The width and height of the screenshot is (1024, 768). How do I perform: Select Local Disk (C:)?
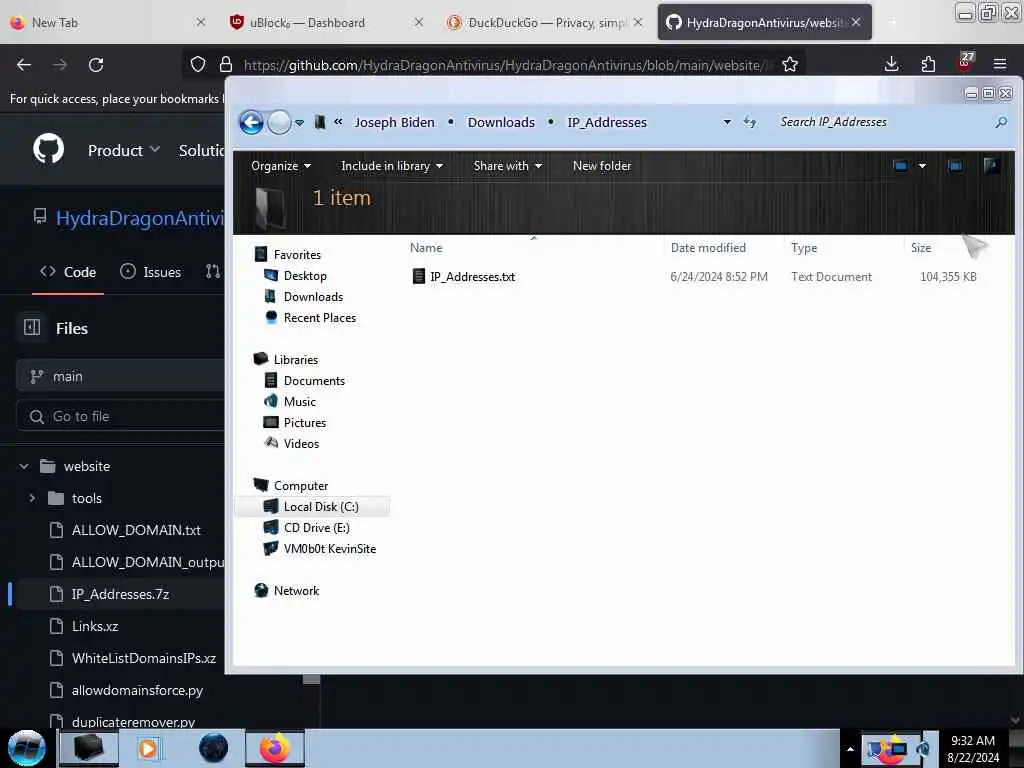point(312,507)
